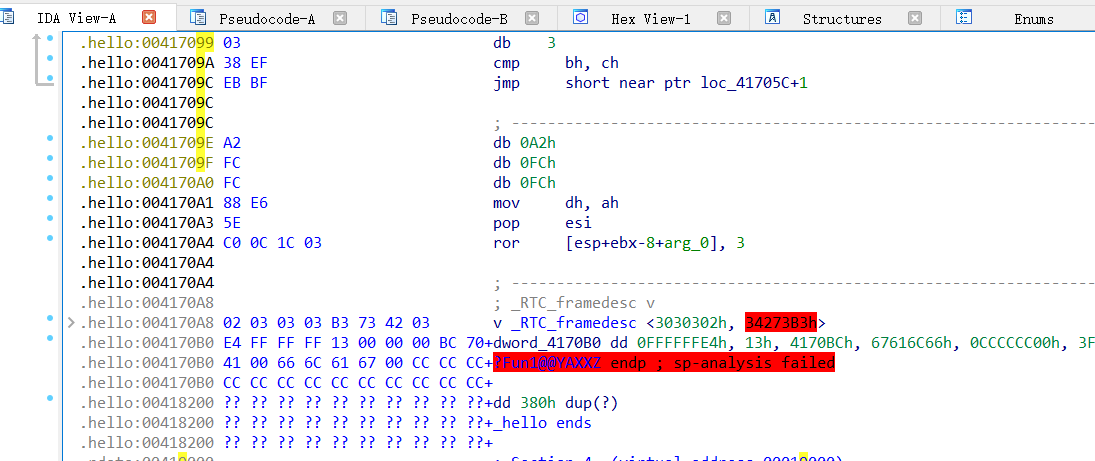Click the Hex View-1 tab icon
1095x461 pixels.
pyautogui.click(x=581, y=17)
